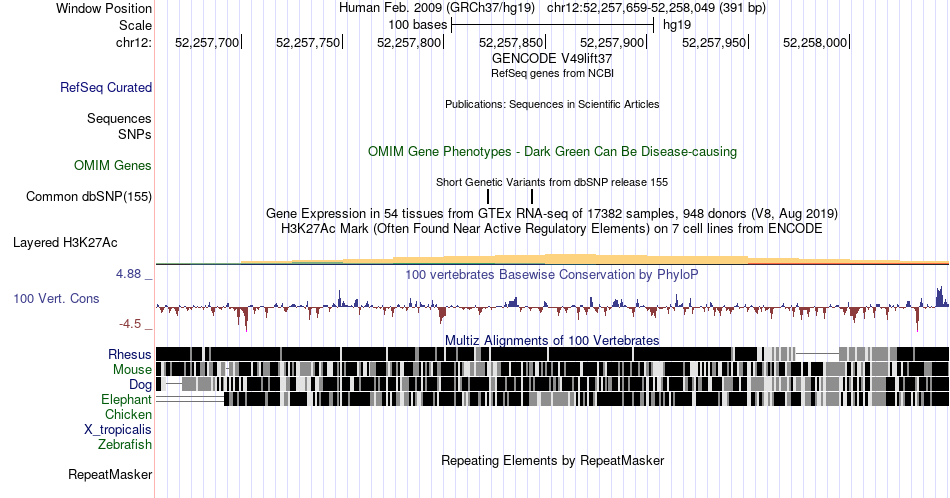
Task: Click the chr12:52,257,659-52,258,049 position text
Action: tap(656, 8)
